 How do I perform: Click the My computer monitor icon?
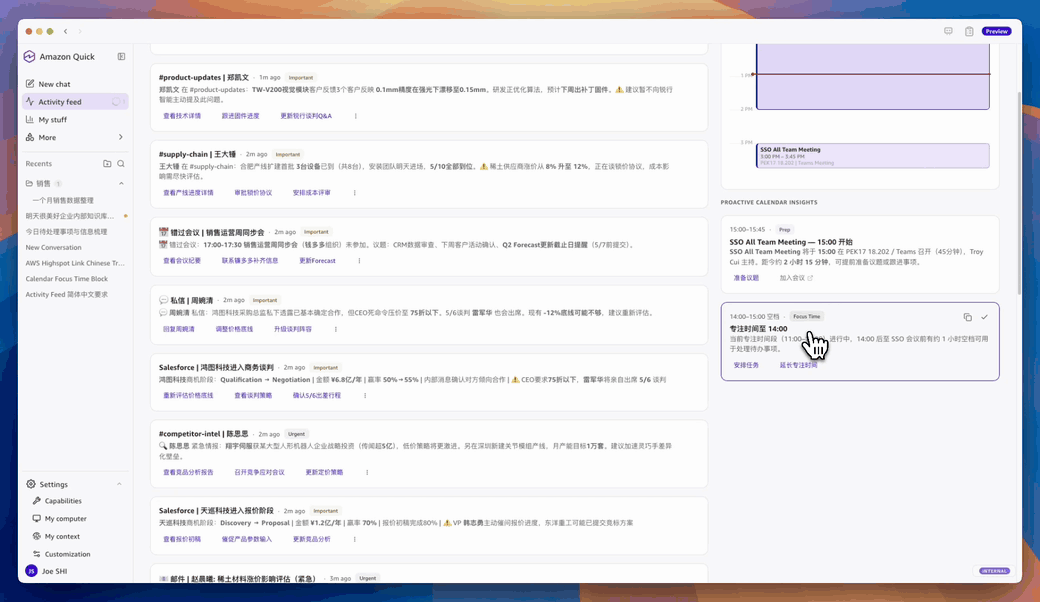tap(36, 518)
